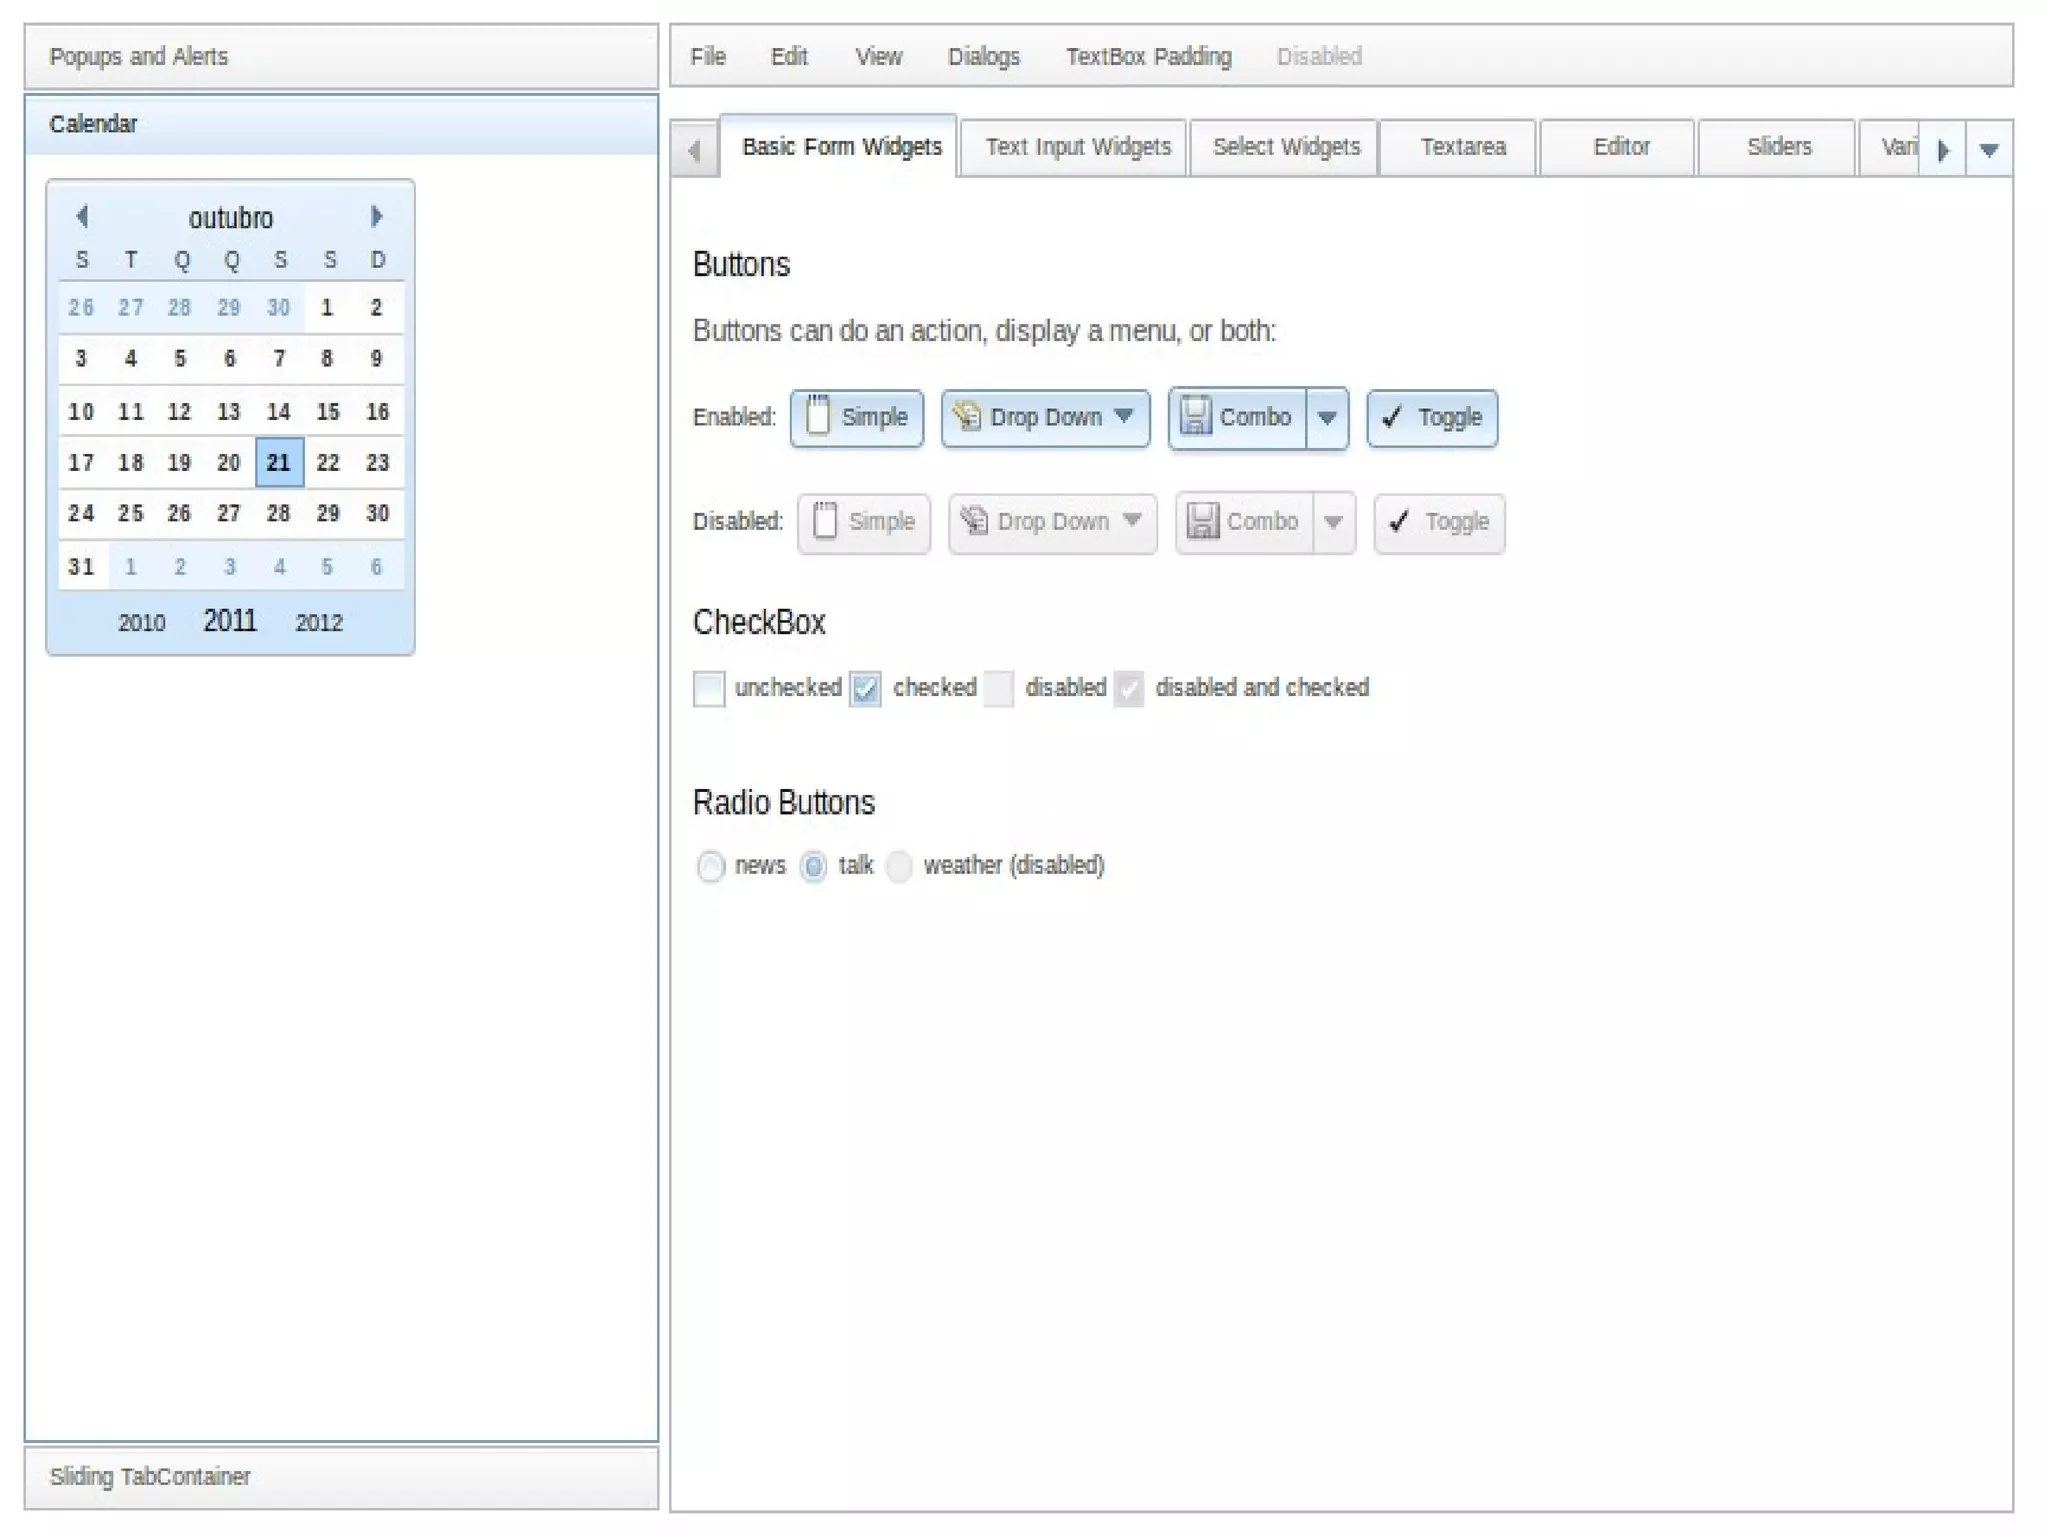Open the File menu
The width and height of the screenshot is (2048, 1535).
(x=708, y=57)
